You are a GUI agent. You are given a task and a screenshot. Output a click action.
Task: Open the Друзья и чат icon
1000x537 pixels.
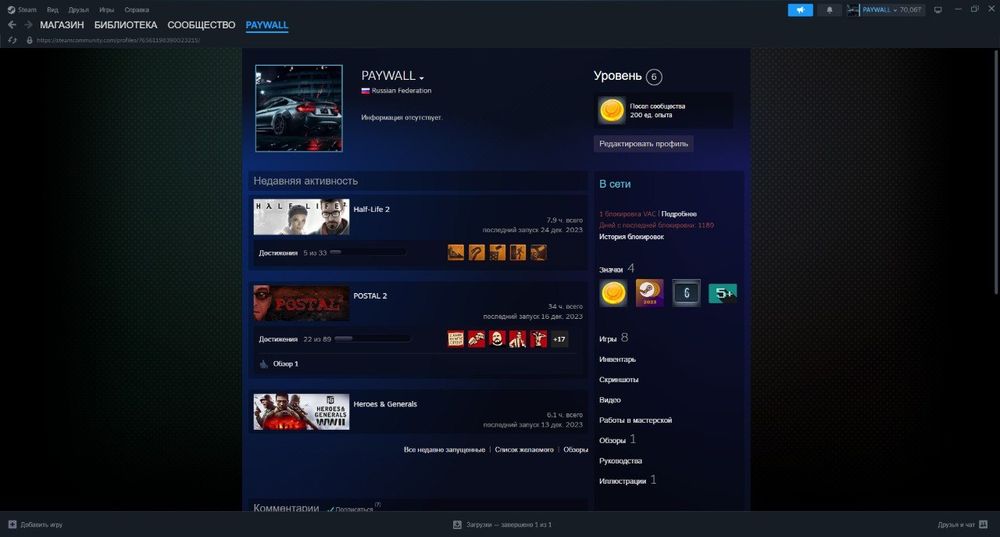tap(983, 524)
